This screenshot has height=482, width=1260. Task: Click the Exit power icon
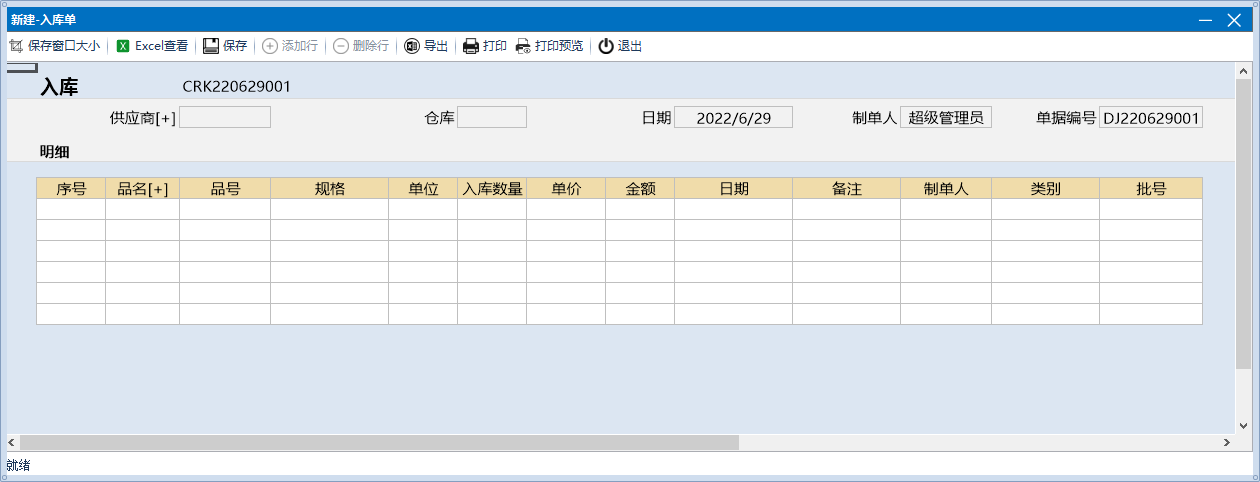[606, 46]
